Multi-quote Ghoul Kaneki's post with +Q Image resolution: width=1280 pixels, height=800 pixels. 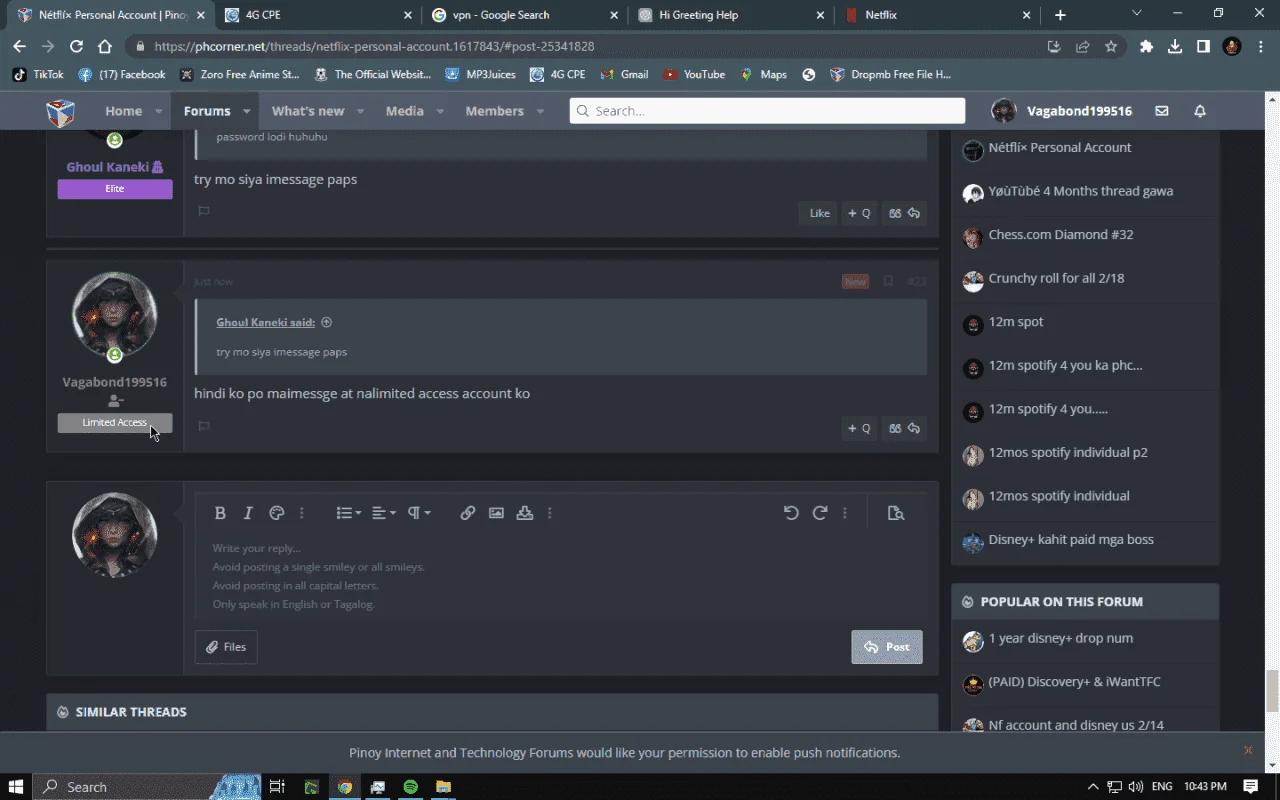click(x=859, y=213)
